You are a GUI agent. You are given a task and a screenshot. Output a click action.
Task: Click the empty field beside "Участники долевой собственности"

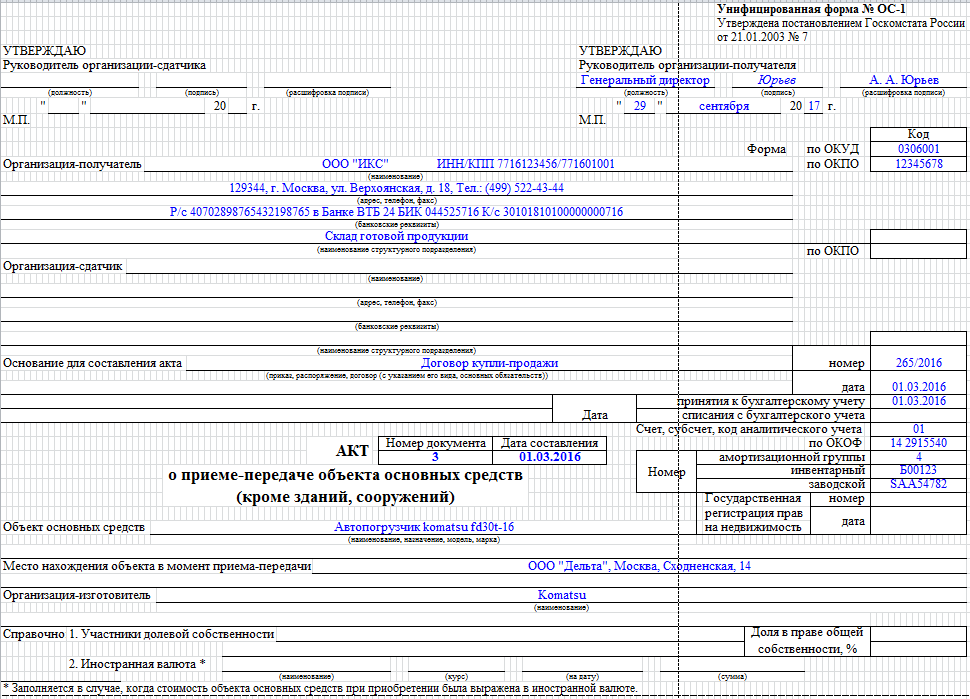tap(510, 634)
